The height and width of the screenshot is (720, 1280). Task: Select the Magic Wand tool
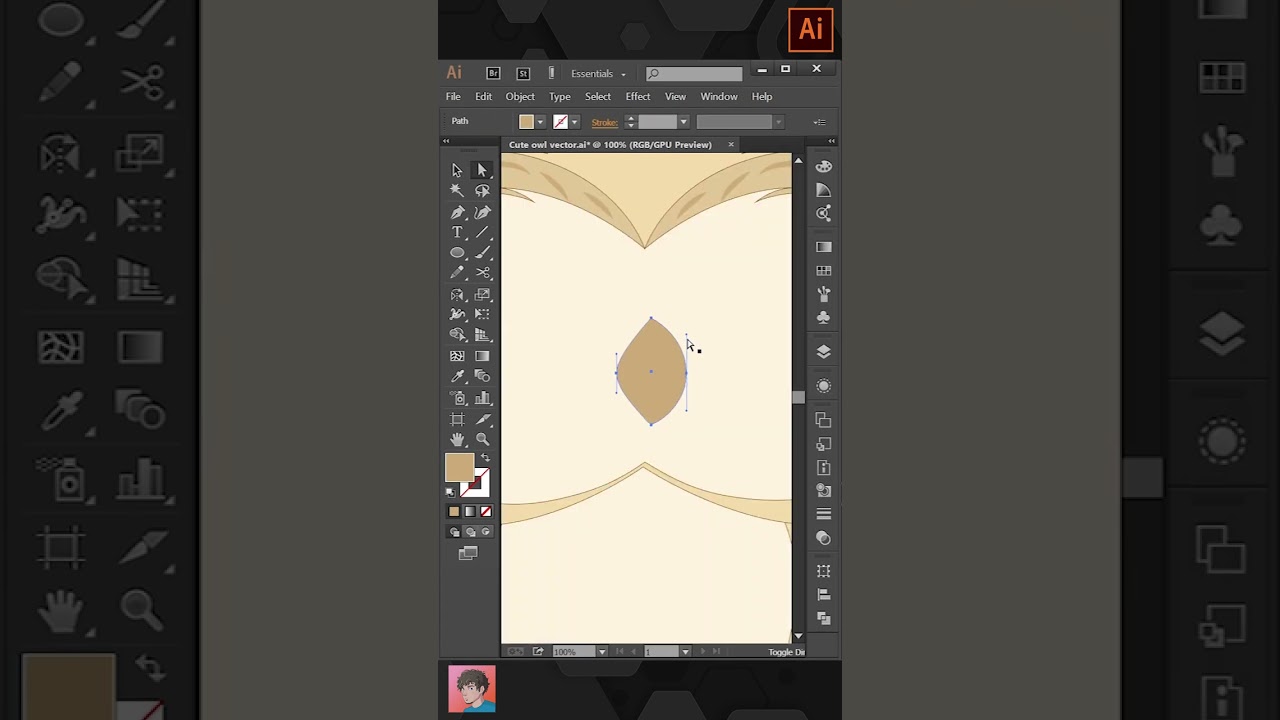tap(457, 191)
